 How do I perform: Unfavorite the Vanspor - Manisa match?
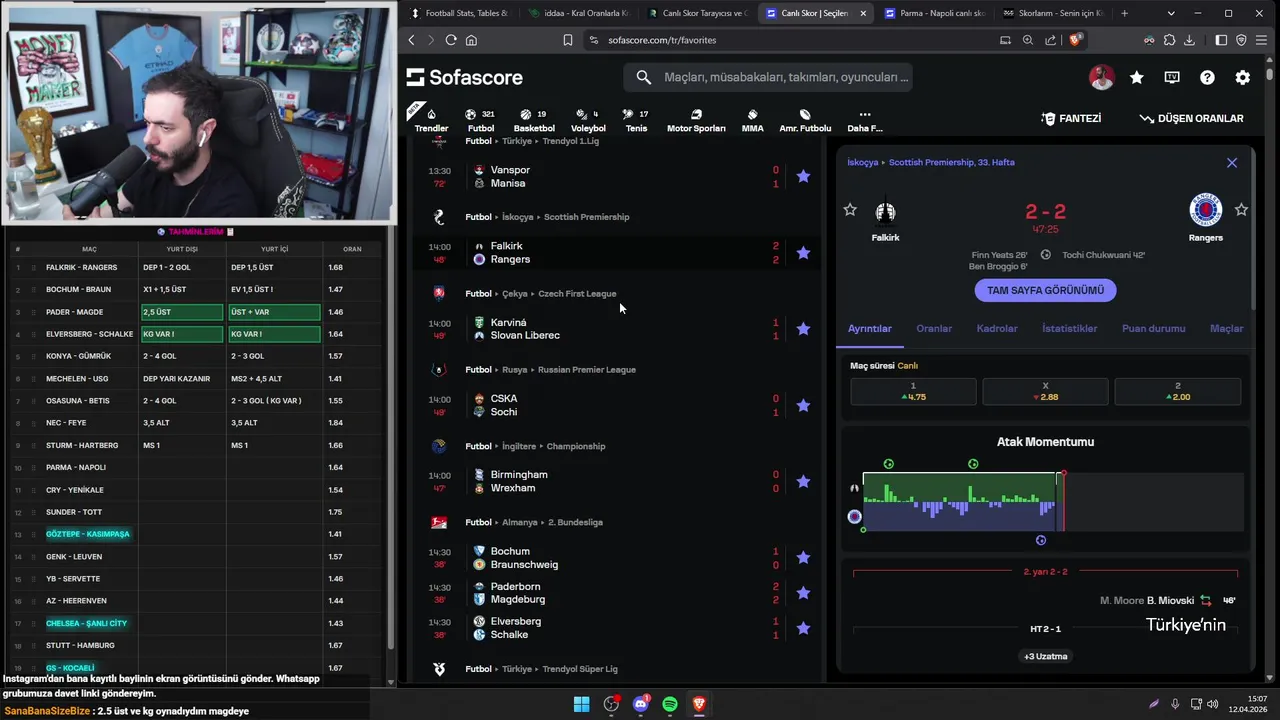click(x=803, y=176)
